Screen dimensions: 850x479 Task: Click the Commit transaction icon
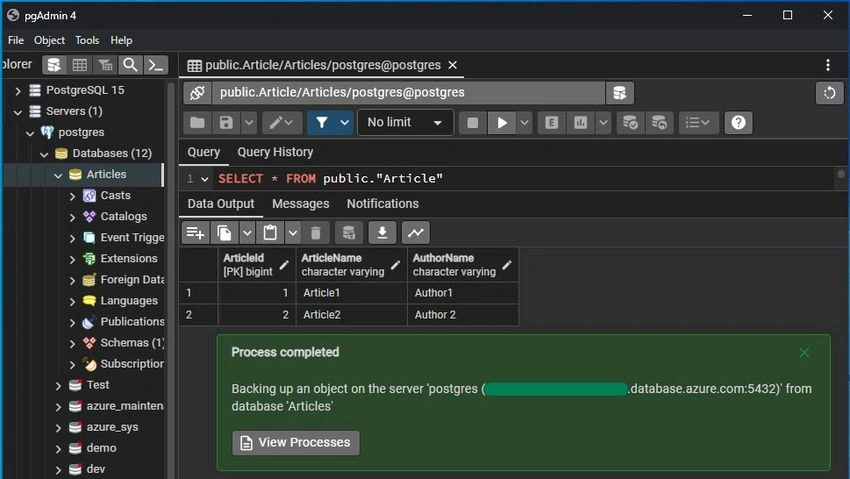[x=630, y=123]
